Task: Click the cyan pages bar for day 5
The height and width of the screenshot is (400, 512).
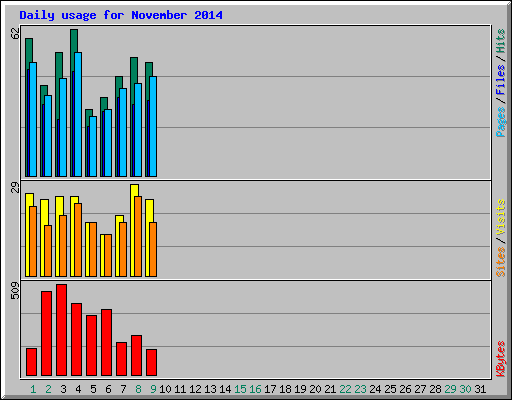Action: (93, 146)
